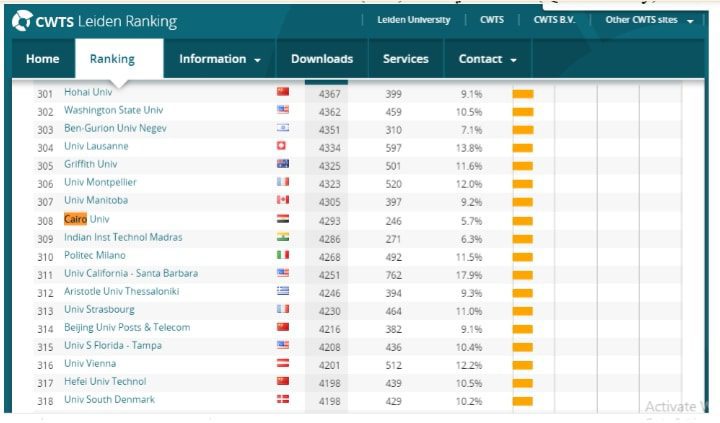Click value 4293 in Cairo Univ row
This screenshot has width=720, height=423.
[330, 221]
